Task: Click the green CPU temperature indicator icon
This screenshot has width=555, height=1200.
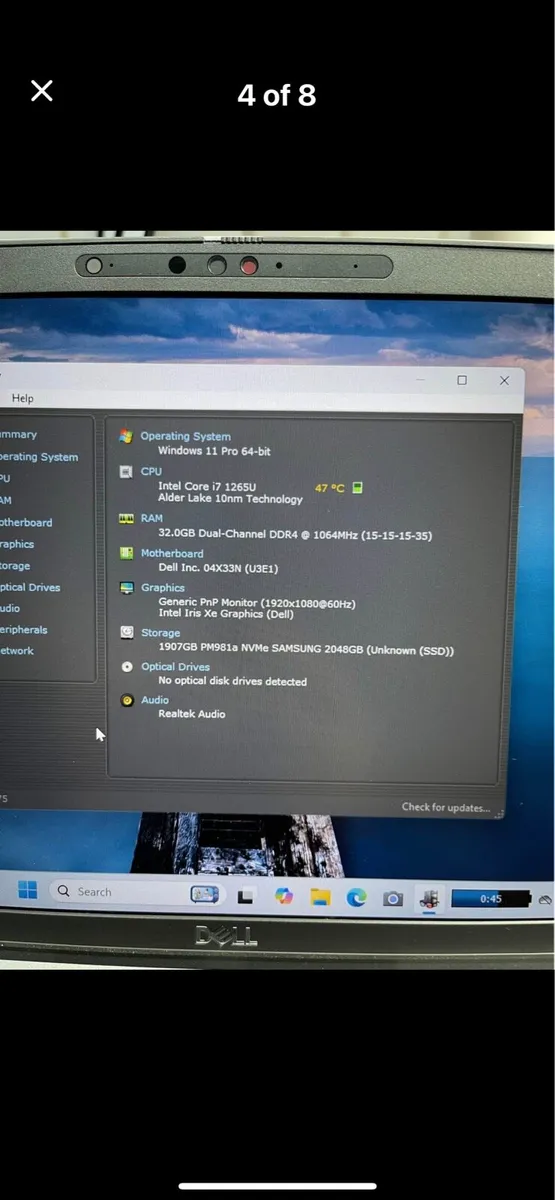Action: coord(357,488)
